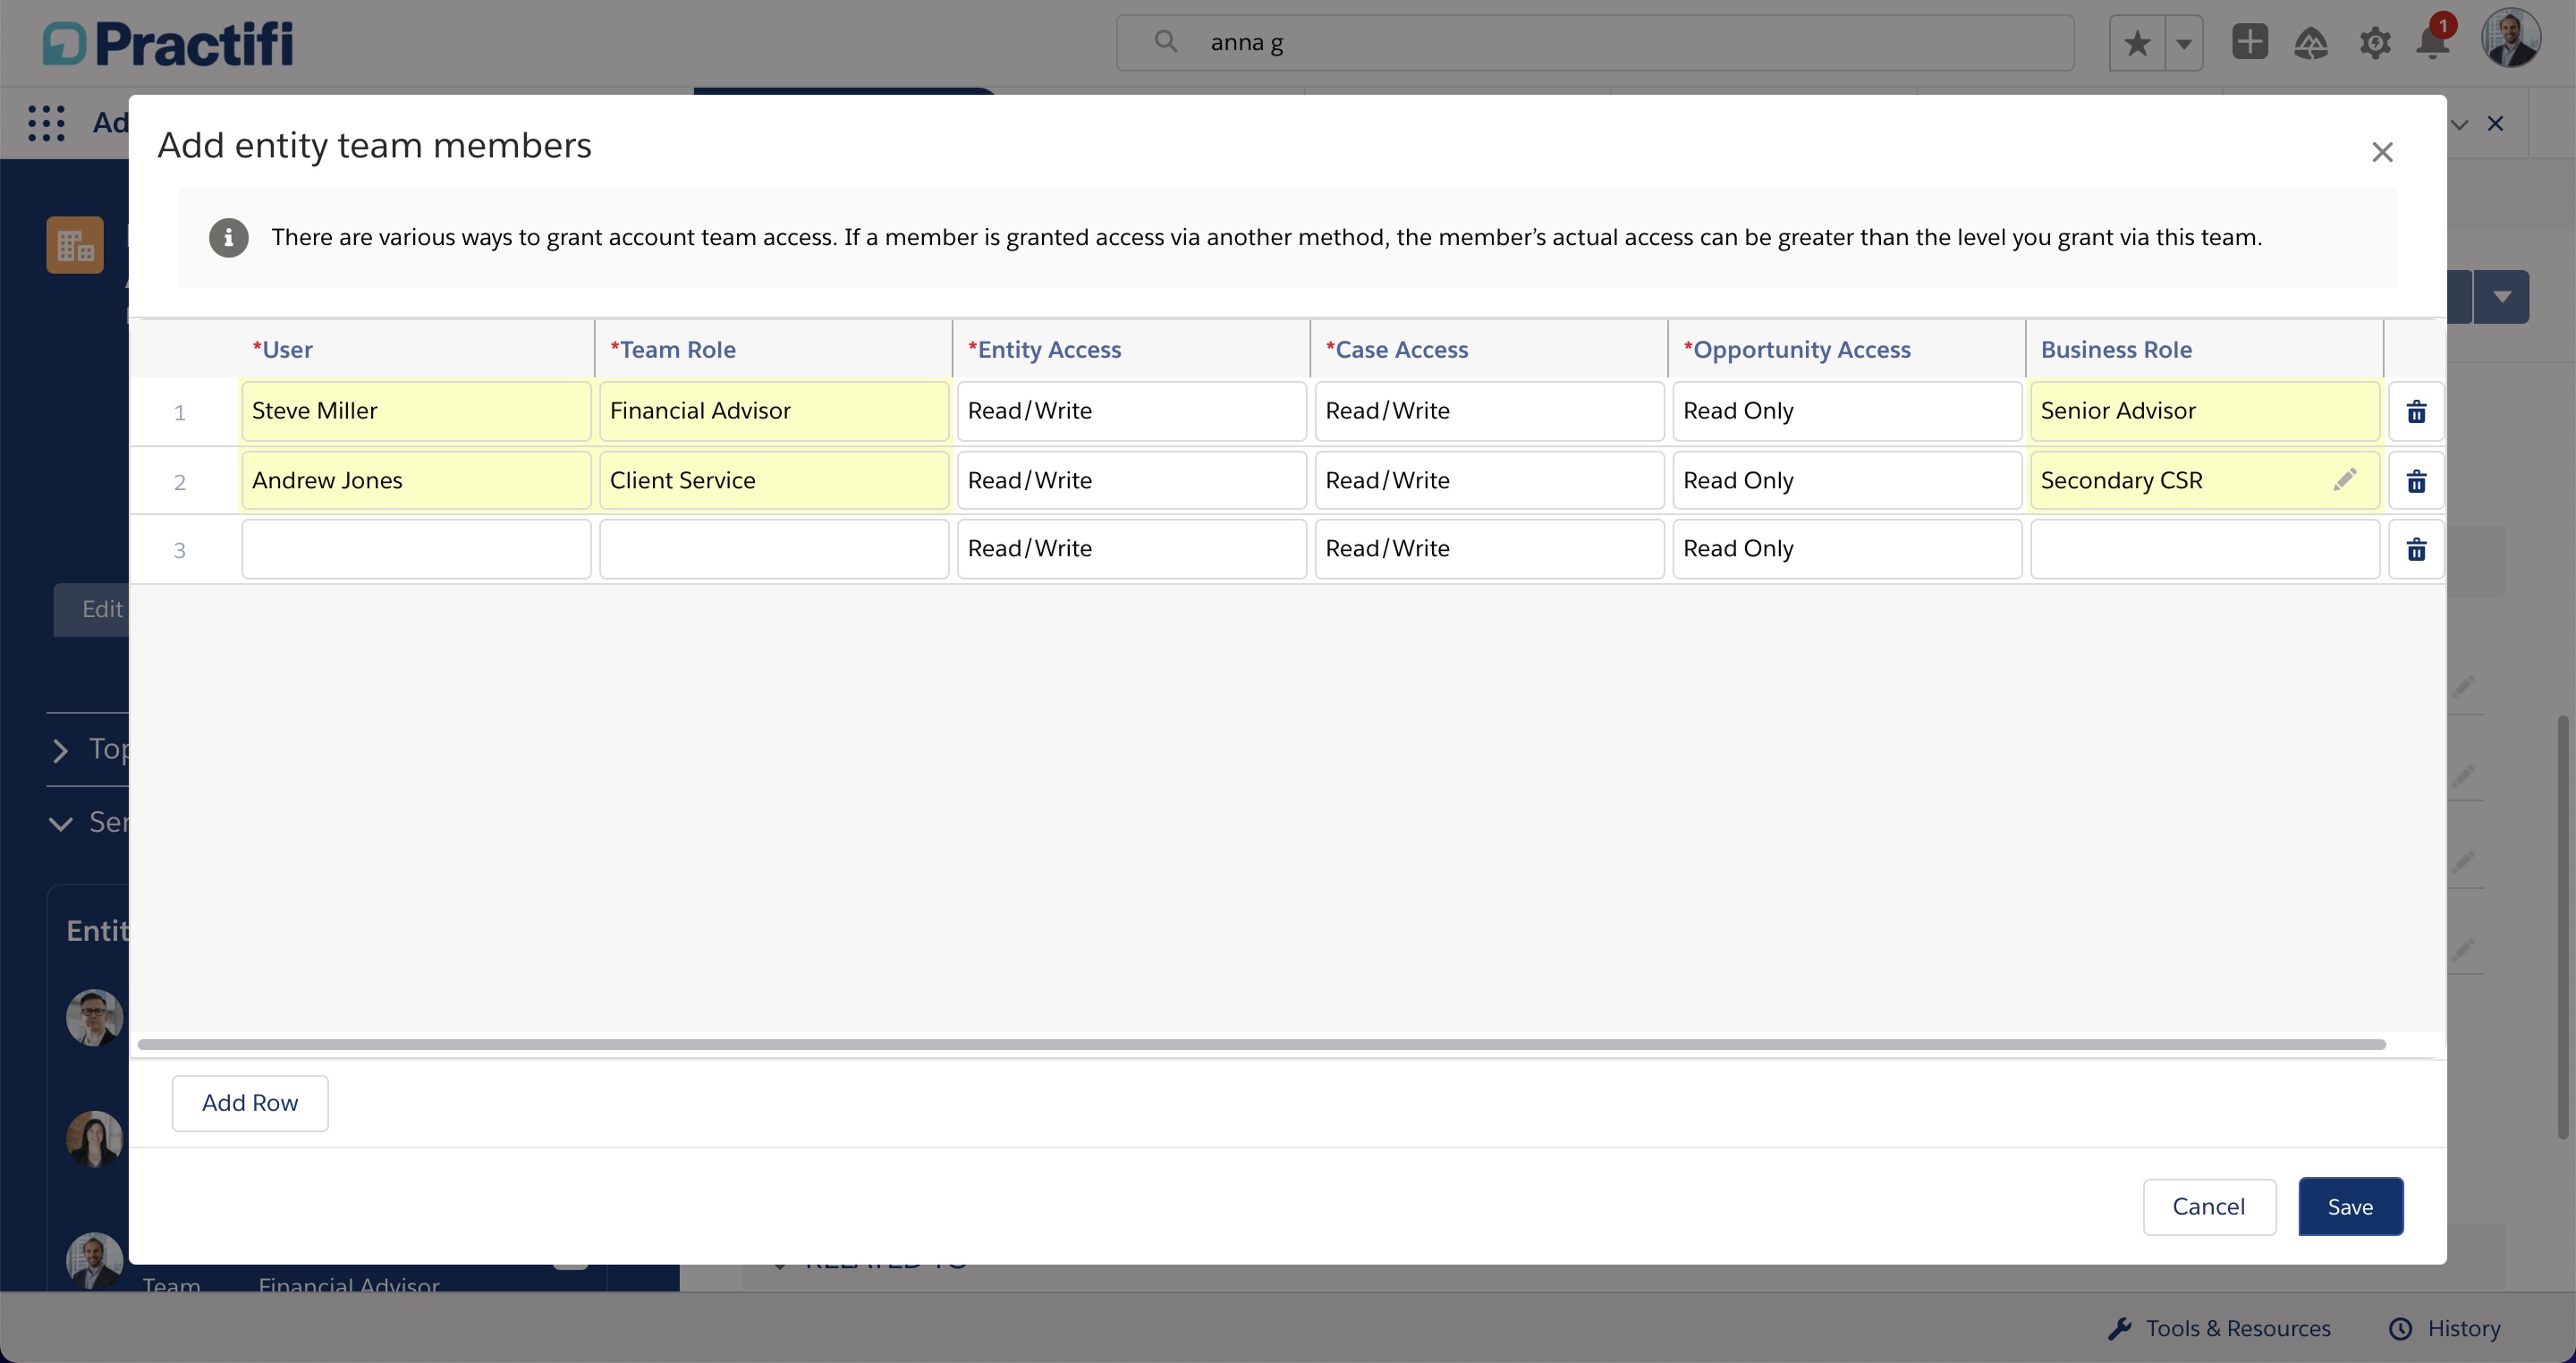2576x1363 pixels.
Task: Delete the Andrew Jones row with trash icon
Action: click(2416, 482)
